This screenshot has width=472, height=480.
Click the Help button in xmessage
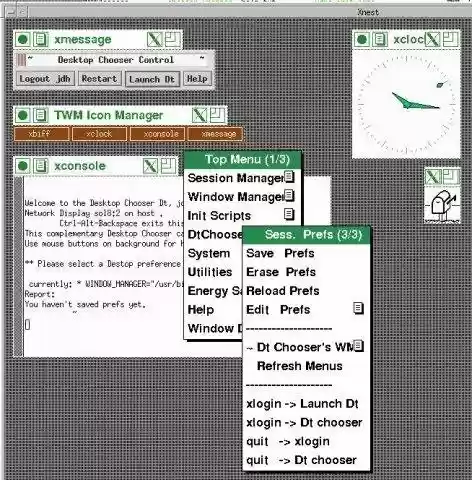(197, 79)
